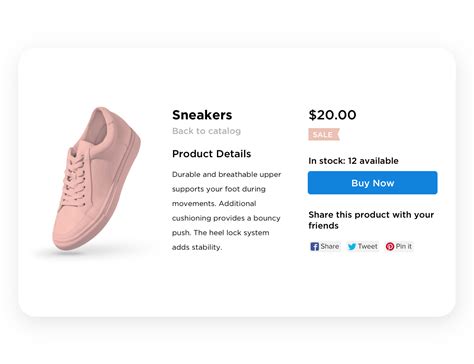Click the Twitter bird icon
This screenshot has width=474, height=364.
[352, 246]
